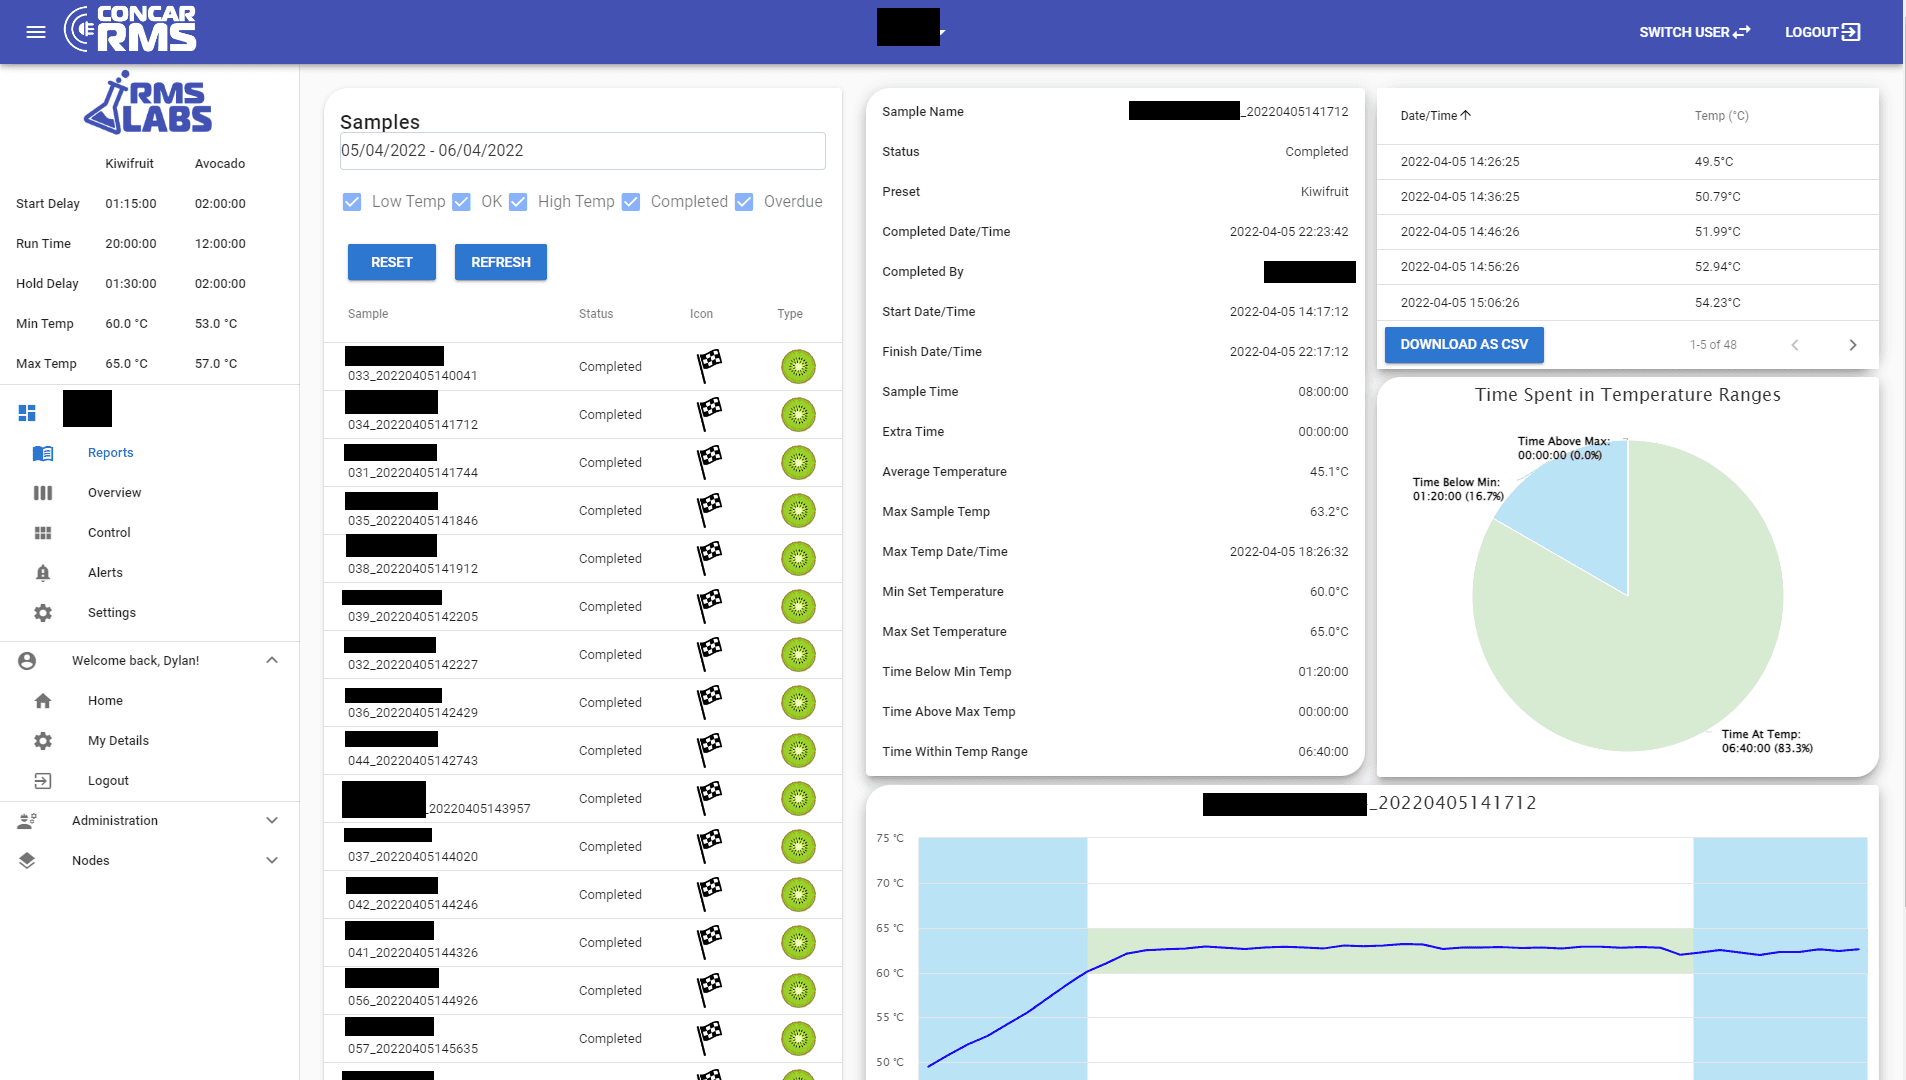Click the dashboard grid icon in sidebar
The image size is (1906, 1080).
[27, 413]
